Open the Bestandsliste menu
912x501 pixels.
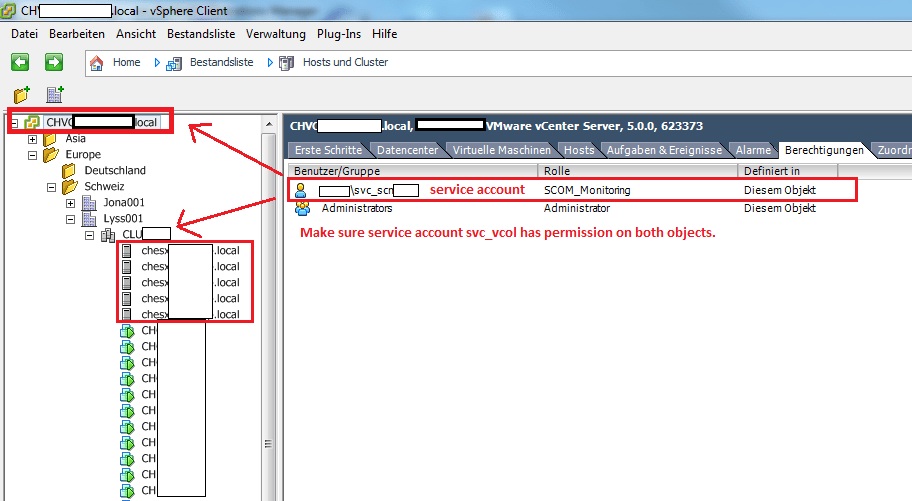point(201,34)
